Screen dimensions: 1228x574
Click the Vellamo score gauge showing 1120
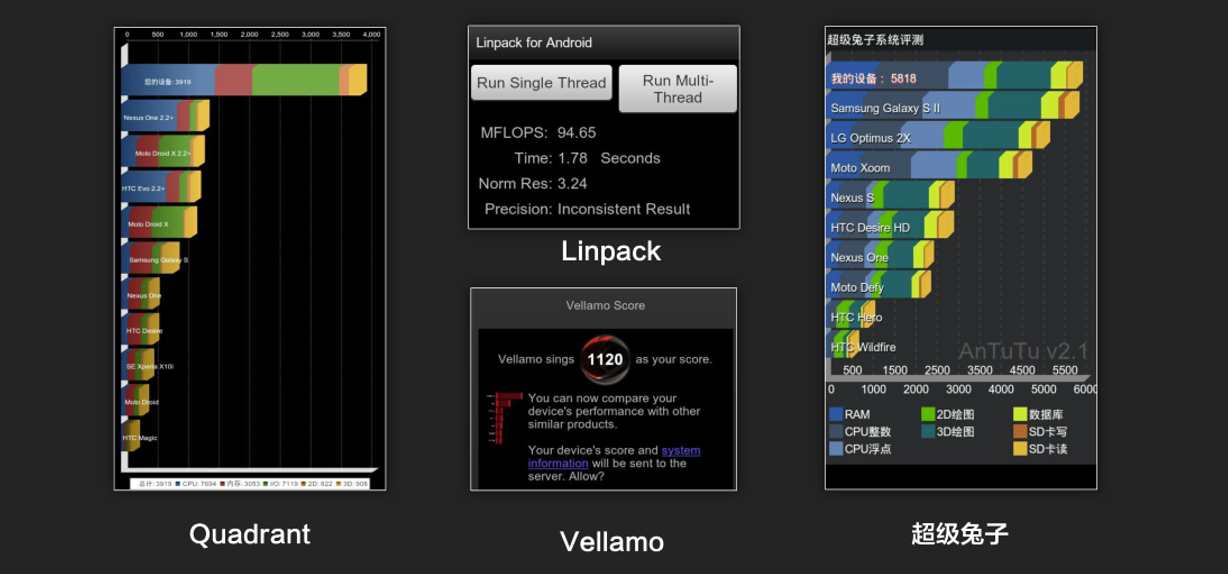605,360
